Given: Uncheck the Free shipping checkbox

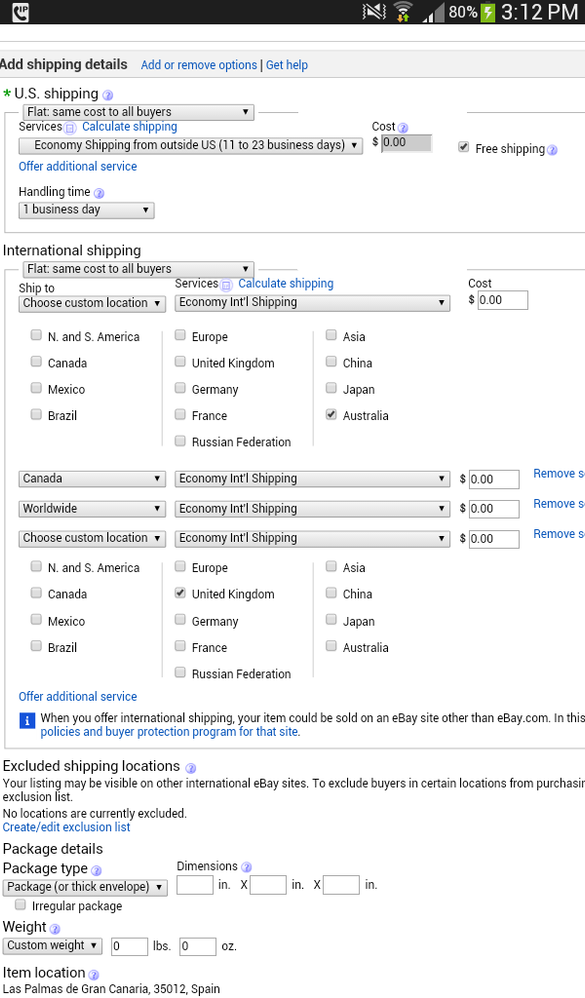Looking at the screenshot, I should pyautogui.click(x=463, y=148).
